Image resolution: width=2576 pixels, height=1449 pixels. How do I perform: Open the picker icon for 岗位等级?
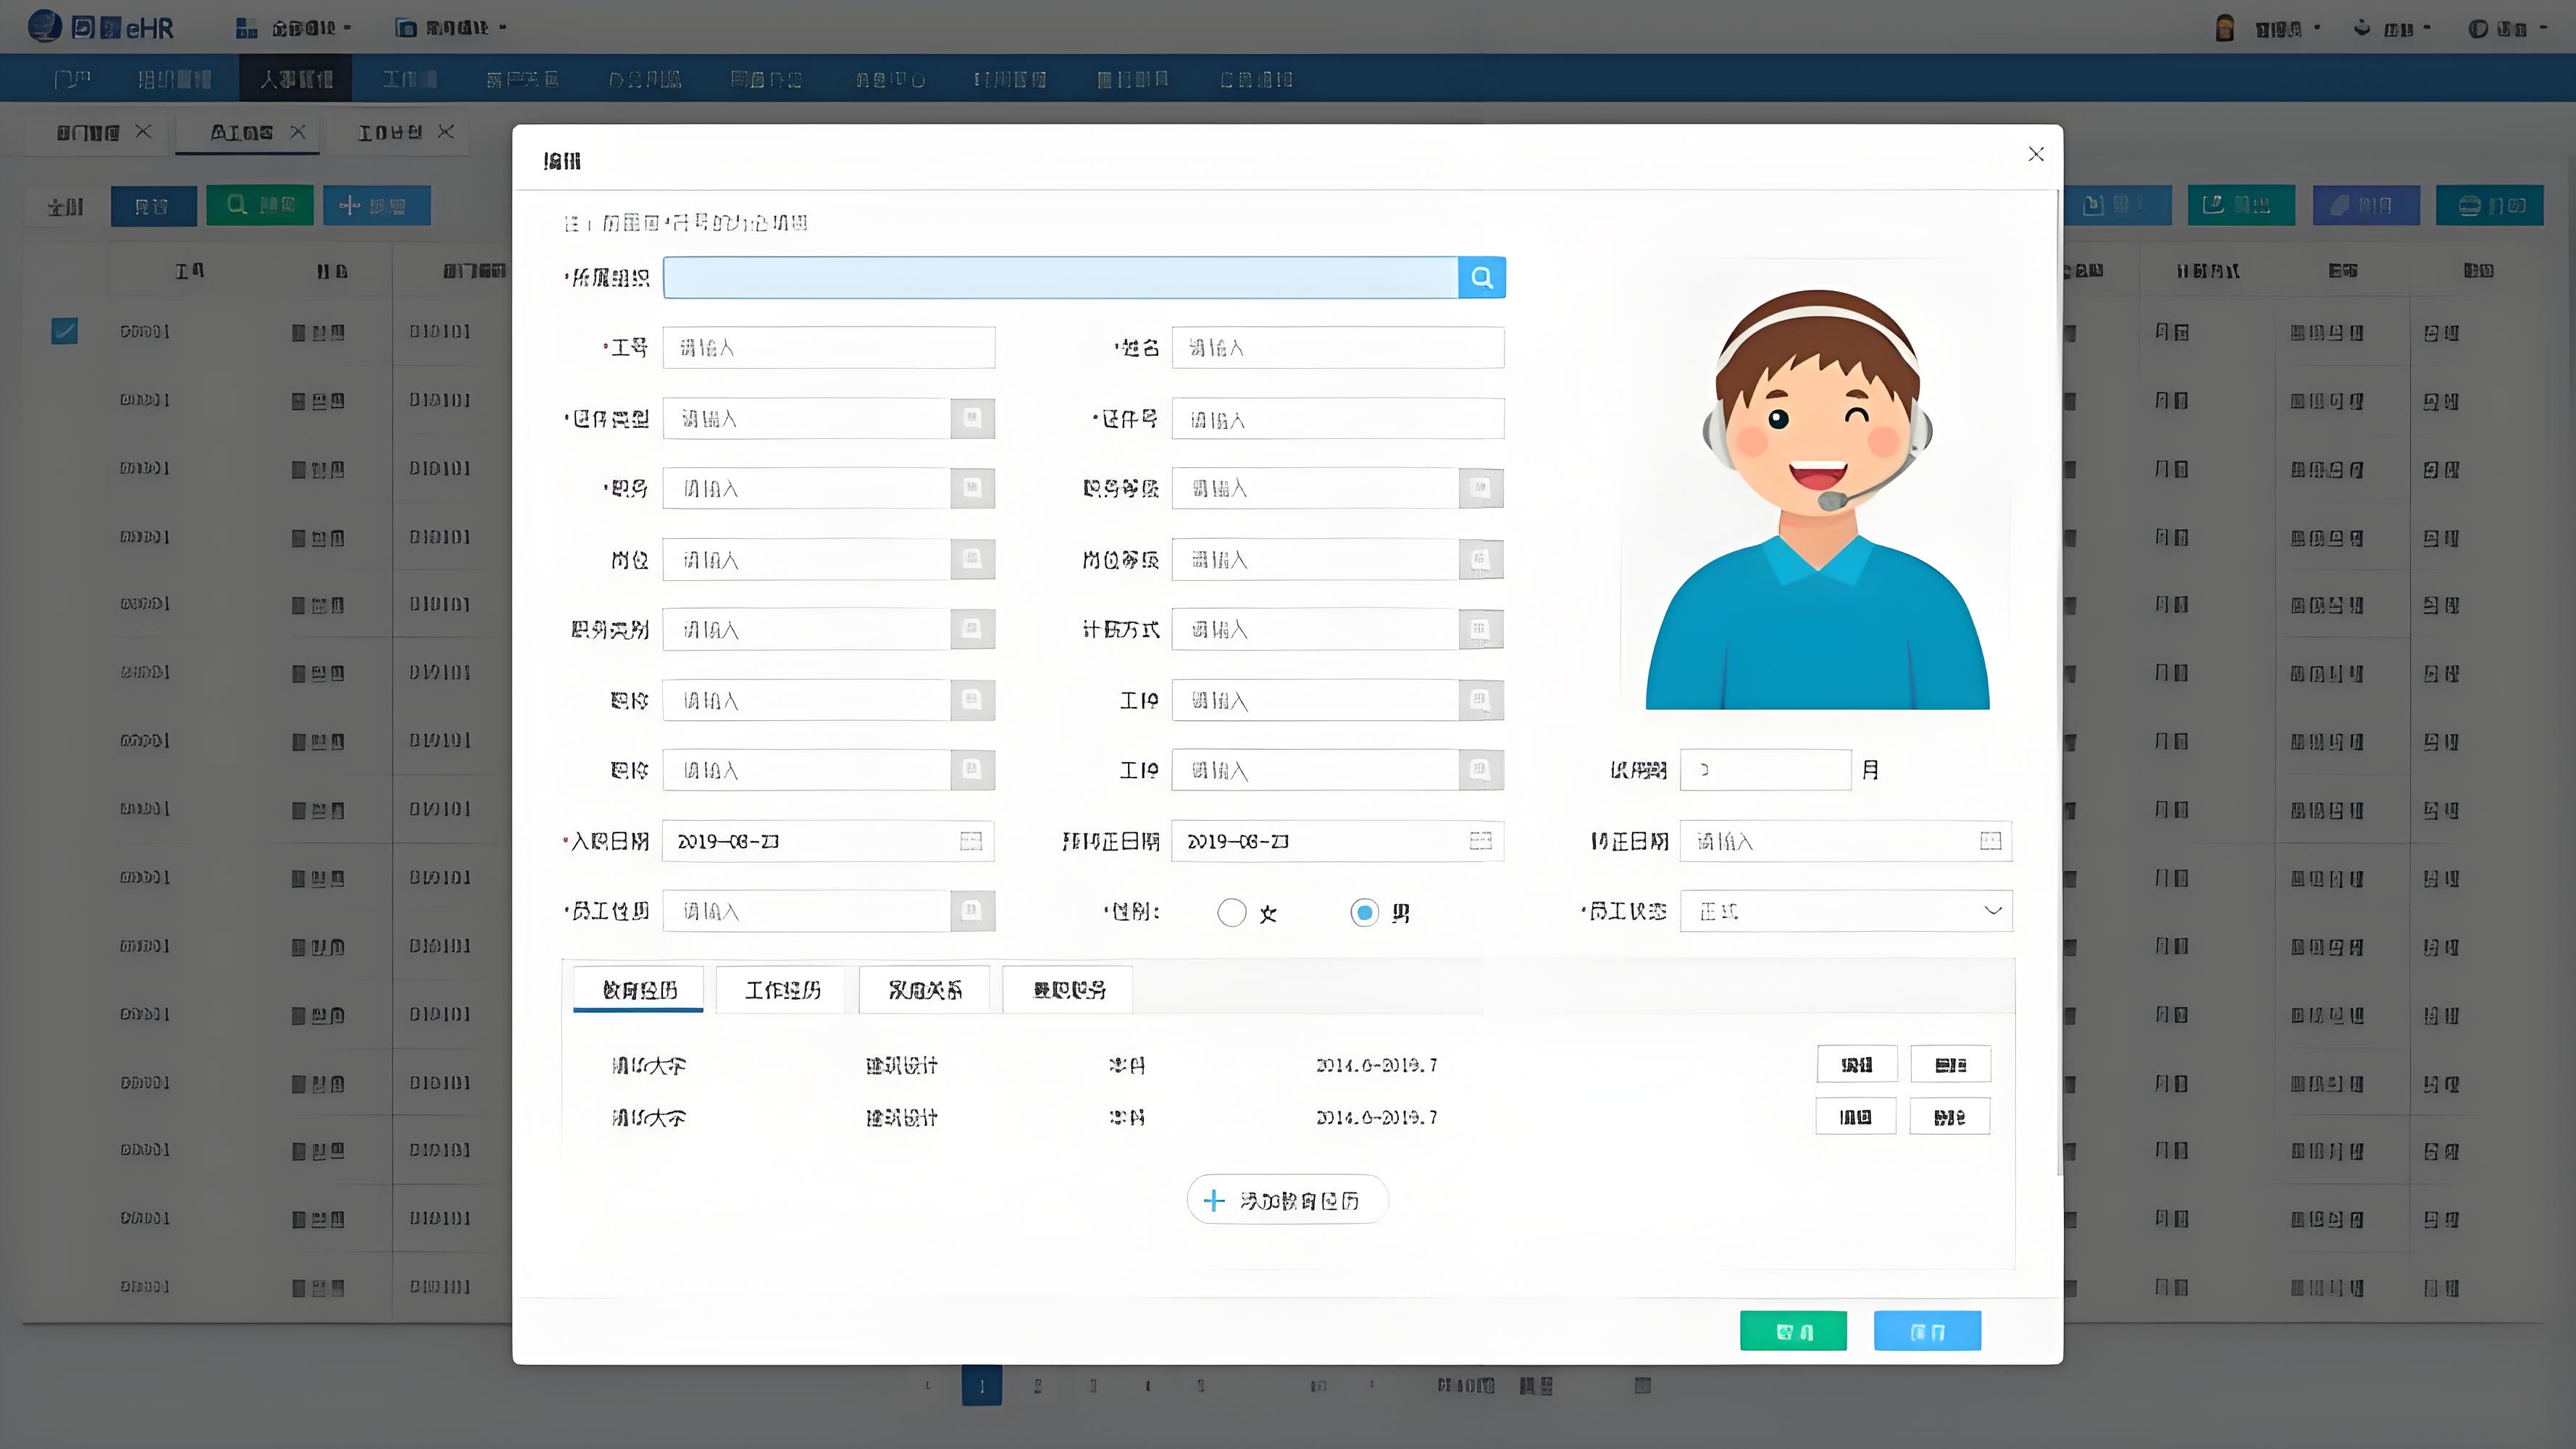1481,559
